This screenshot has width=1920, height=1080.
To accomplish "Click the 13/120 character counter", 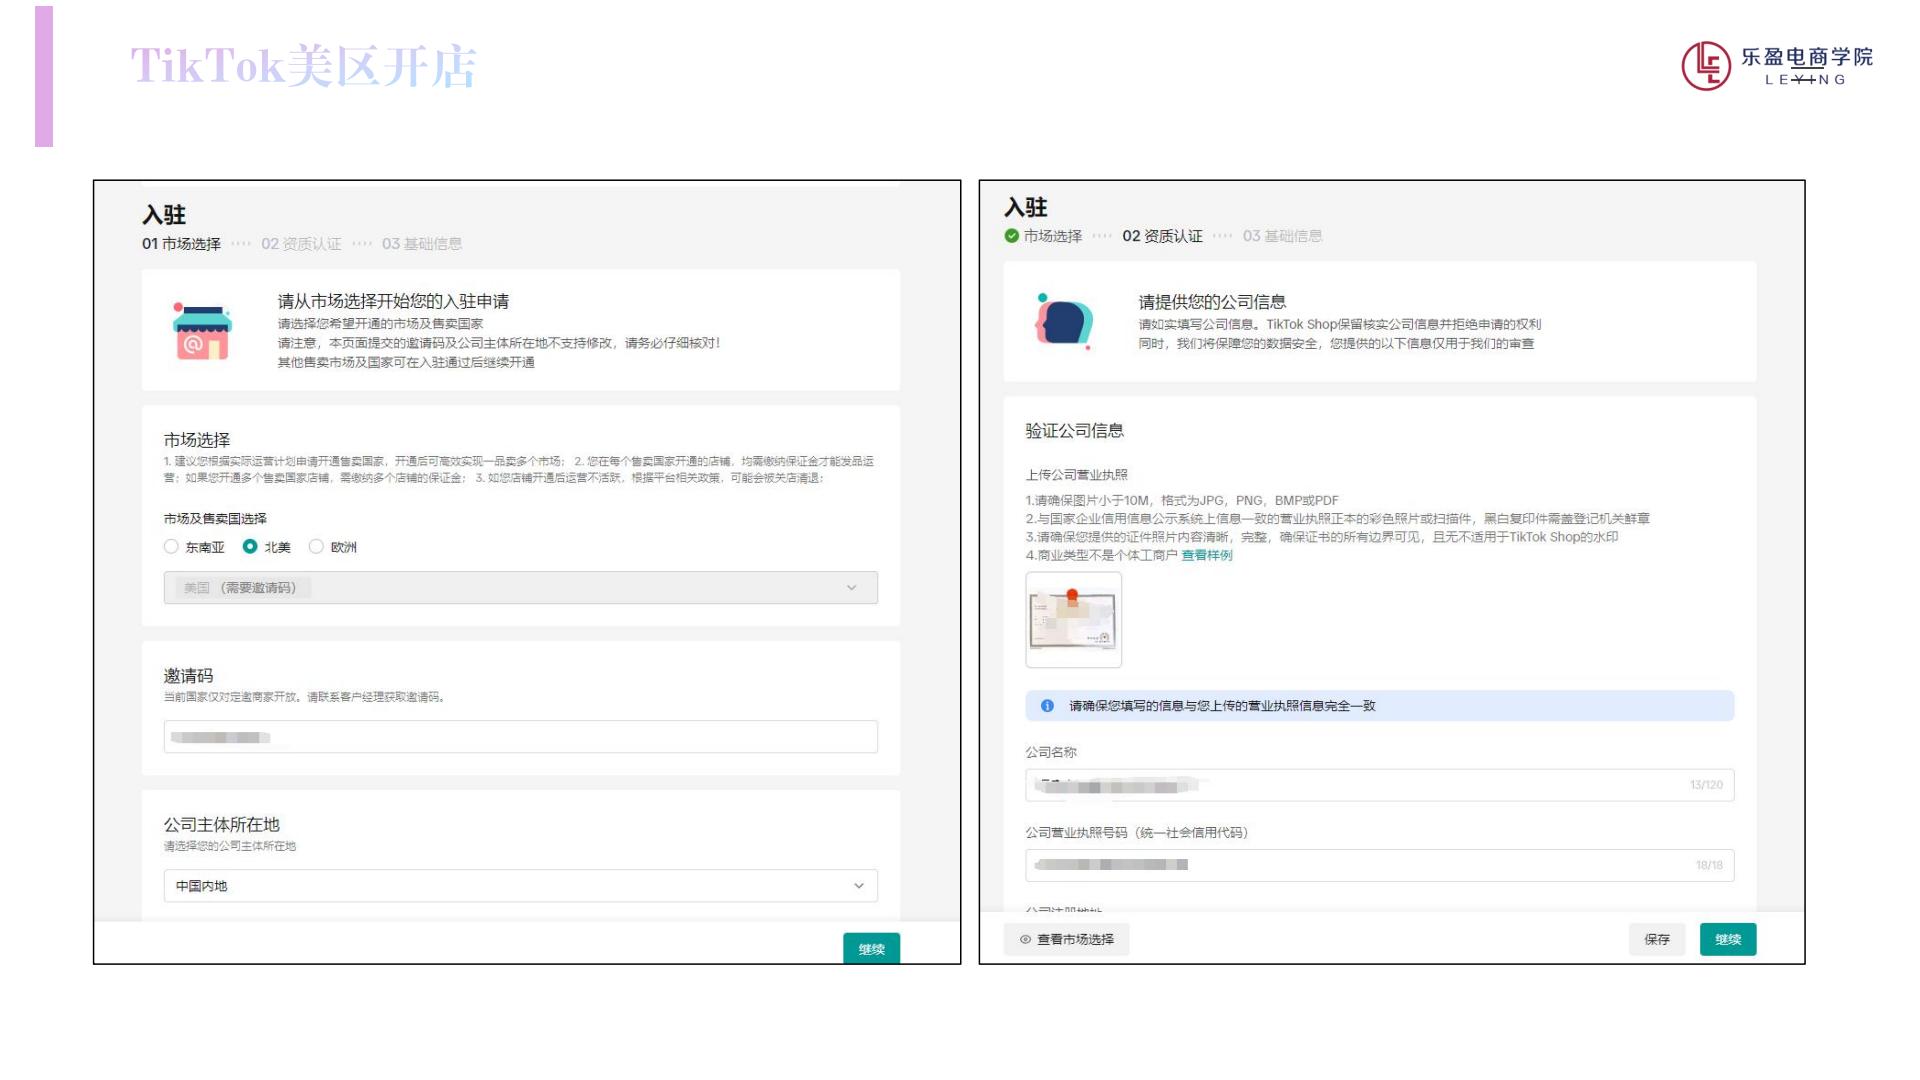I will [x=1706, y=785].
